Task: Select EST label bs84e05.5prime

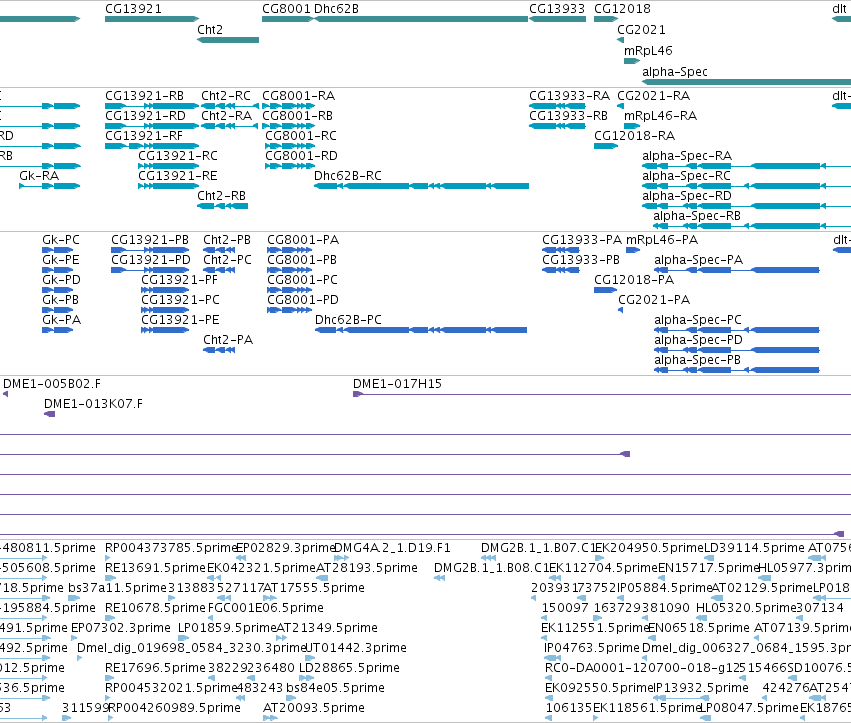Action: (x=335, y=688)
